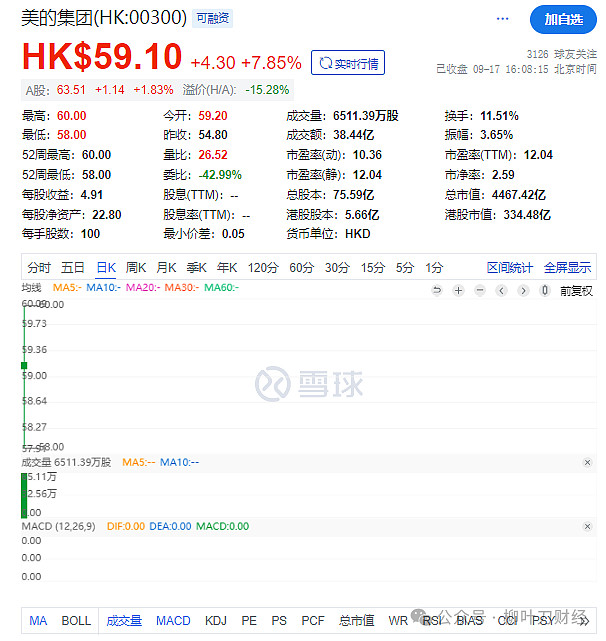This screenshot has height=641, width=606.
Task: Click the DIF:0.00 MACD label
Action: (126, 526)
